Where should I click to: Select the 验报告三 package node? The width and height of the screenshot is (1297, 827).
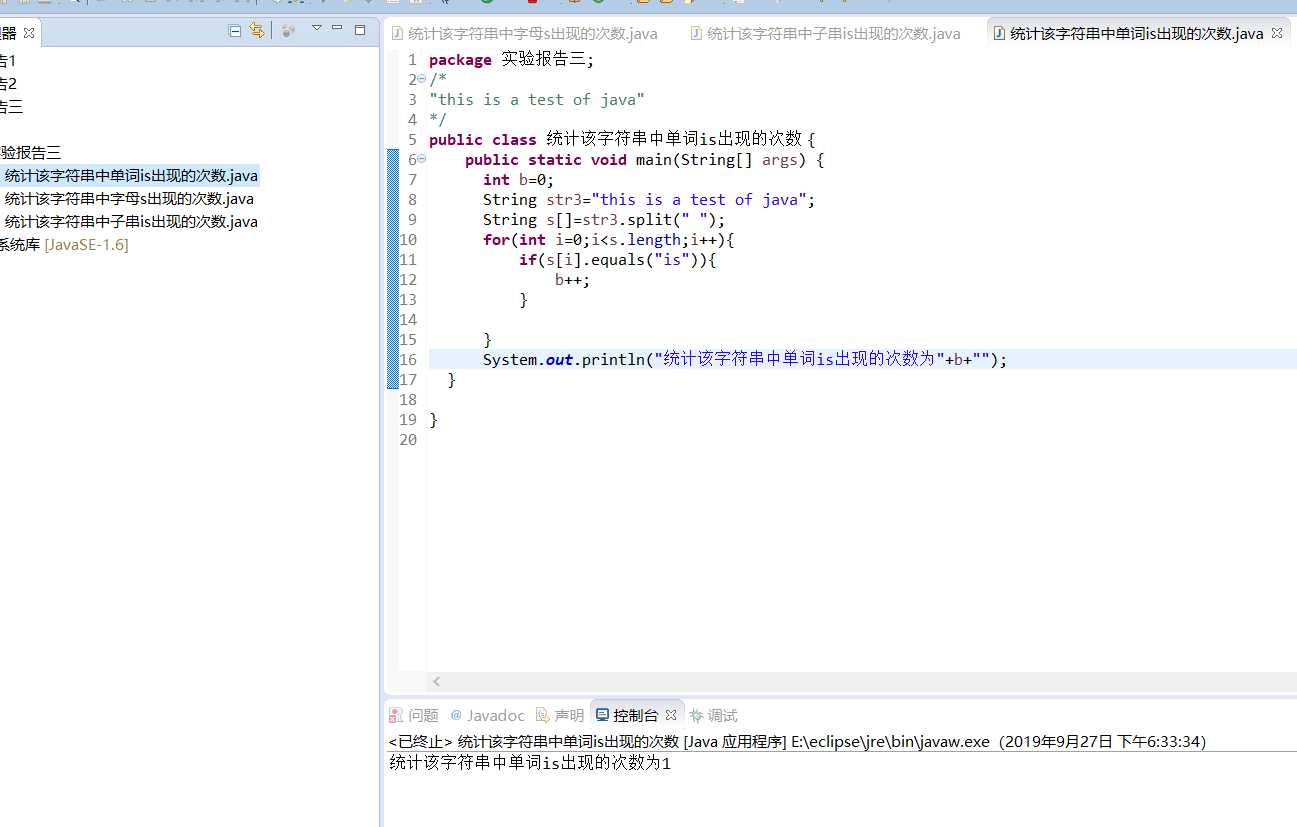pos(31,153)
